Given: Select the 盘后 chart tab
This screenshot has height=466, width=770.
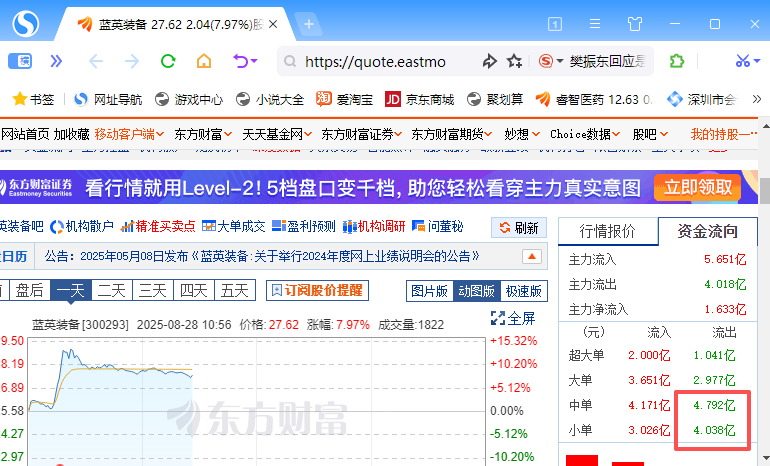Looking at the screenshot, I should (x=29, y=290).
